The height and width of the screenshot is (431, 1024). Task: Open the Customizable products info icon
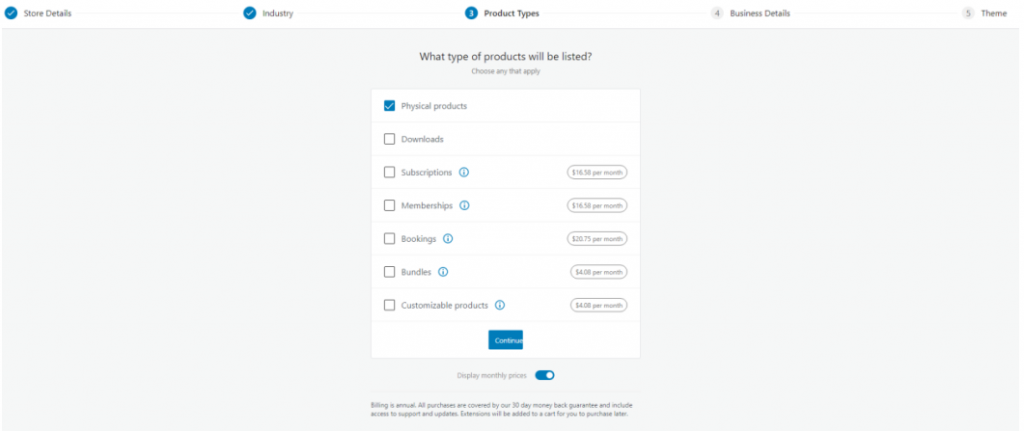(x=500, y=305)
